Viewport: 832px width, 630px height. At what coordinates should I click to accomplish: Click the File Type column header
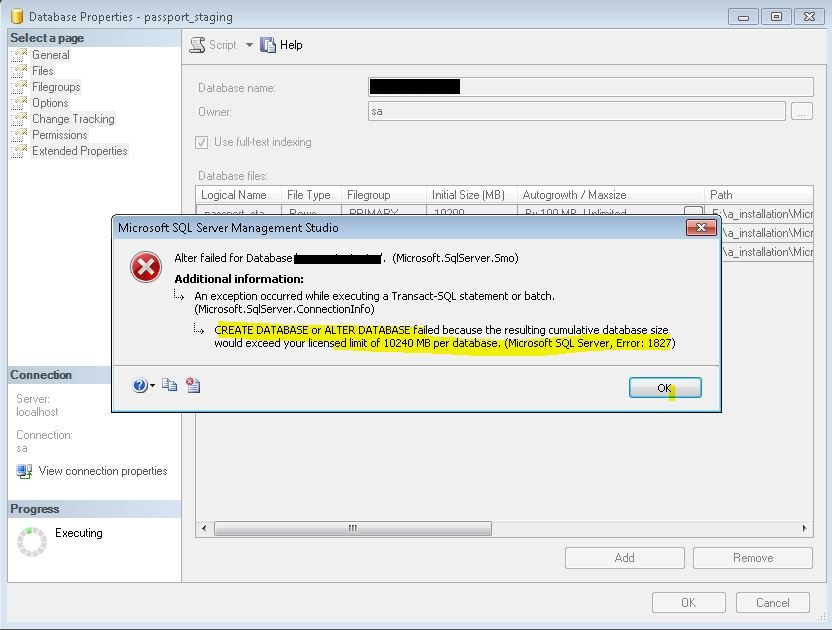(x=309, y=195)
